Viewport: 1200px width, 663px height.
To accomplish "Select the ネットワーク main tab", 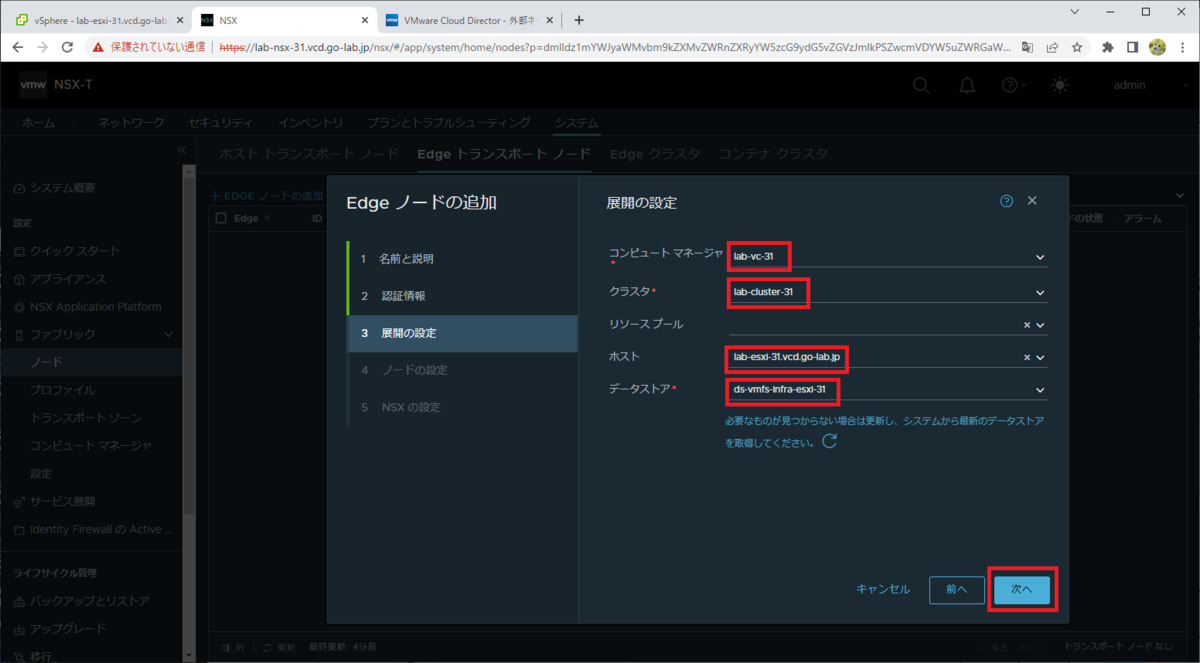I will tap(131, 123).
